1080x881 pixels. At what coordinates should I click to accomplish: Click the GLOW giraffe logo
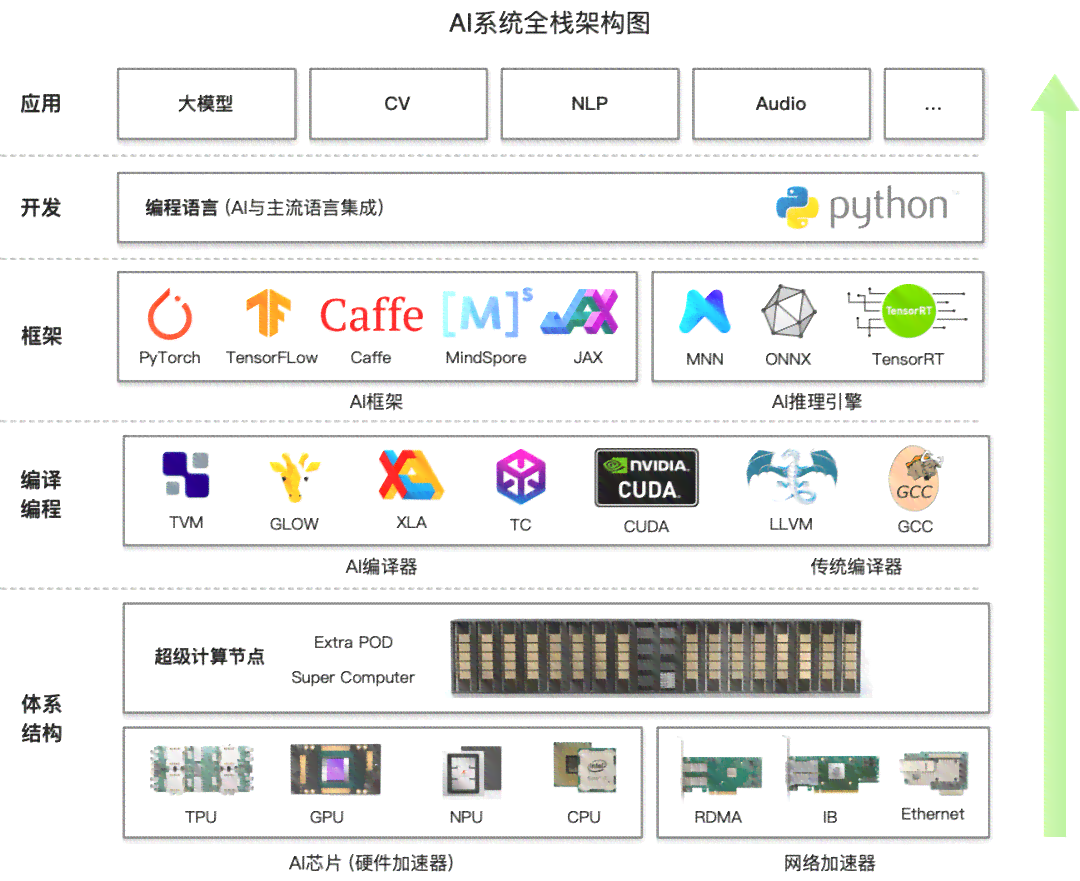tap(294, 477)
